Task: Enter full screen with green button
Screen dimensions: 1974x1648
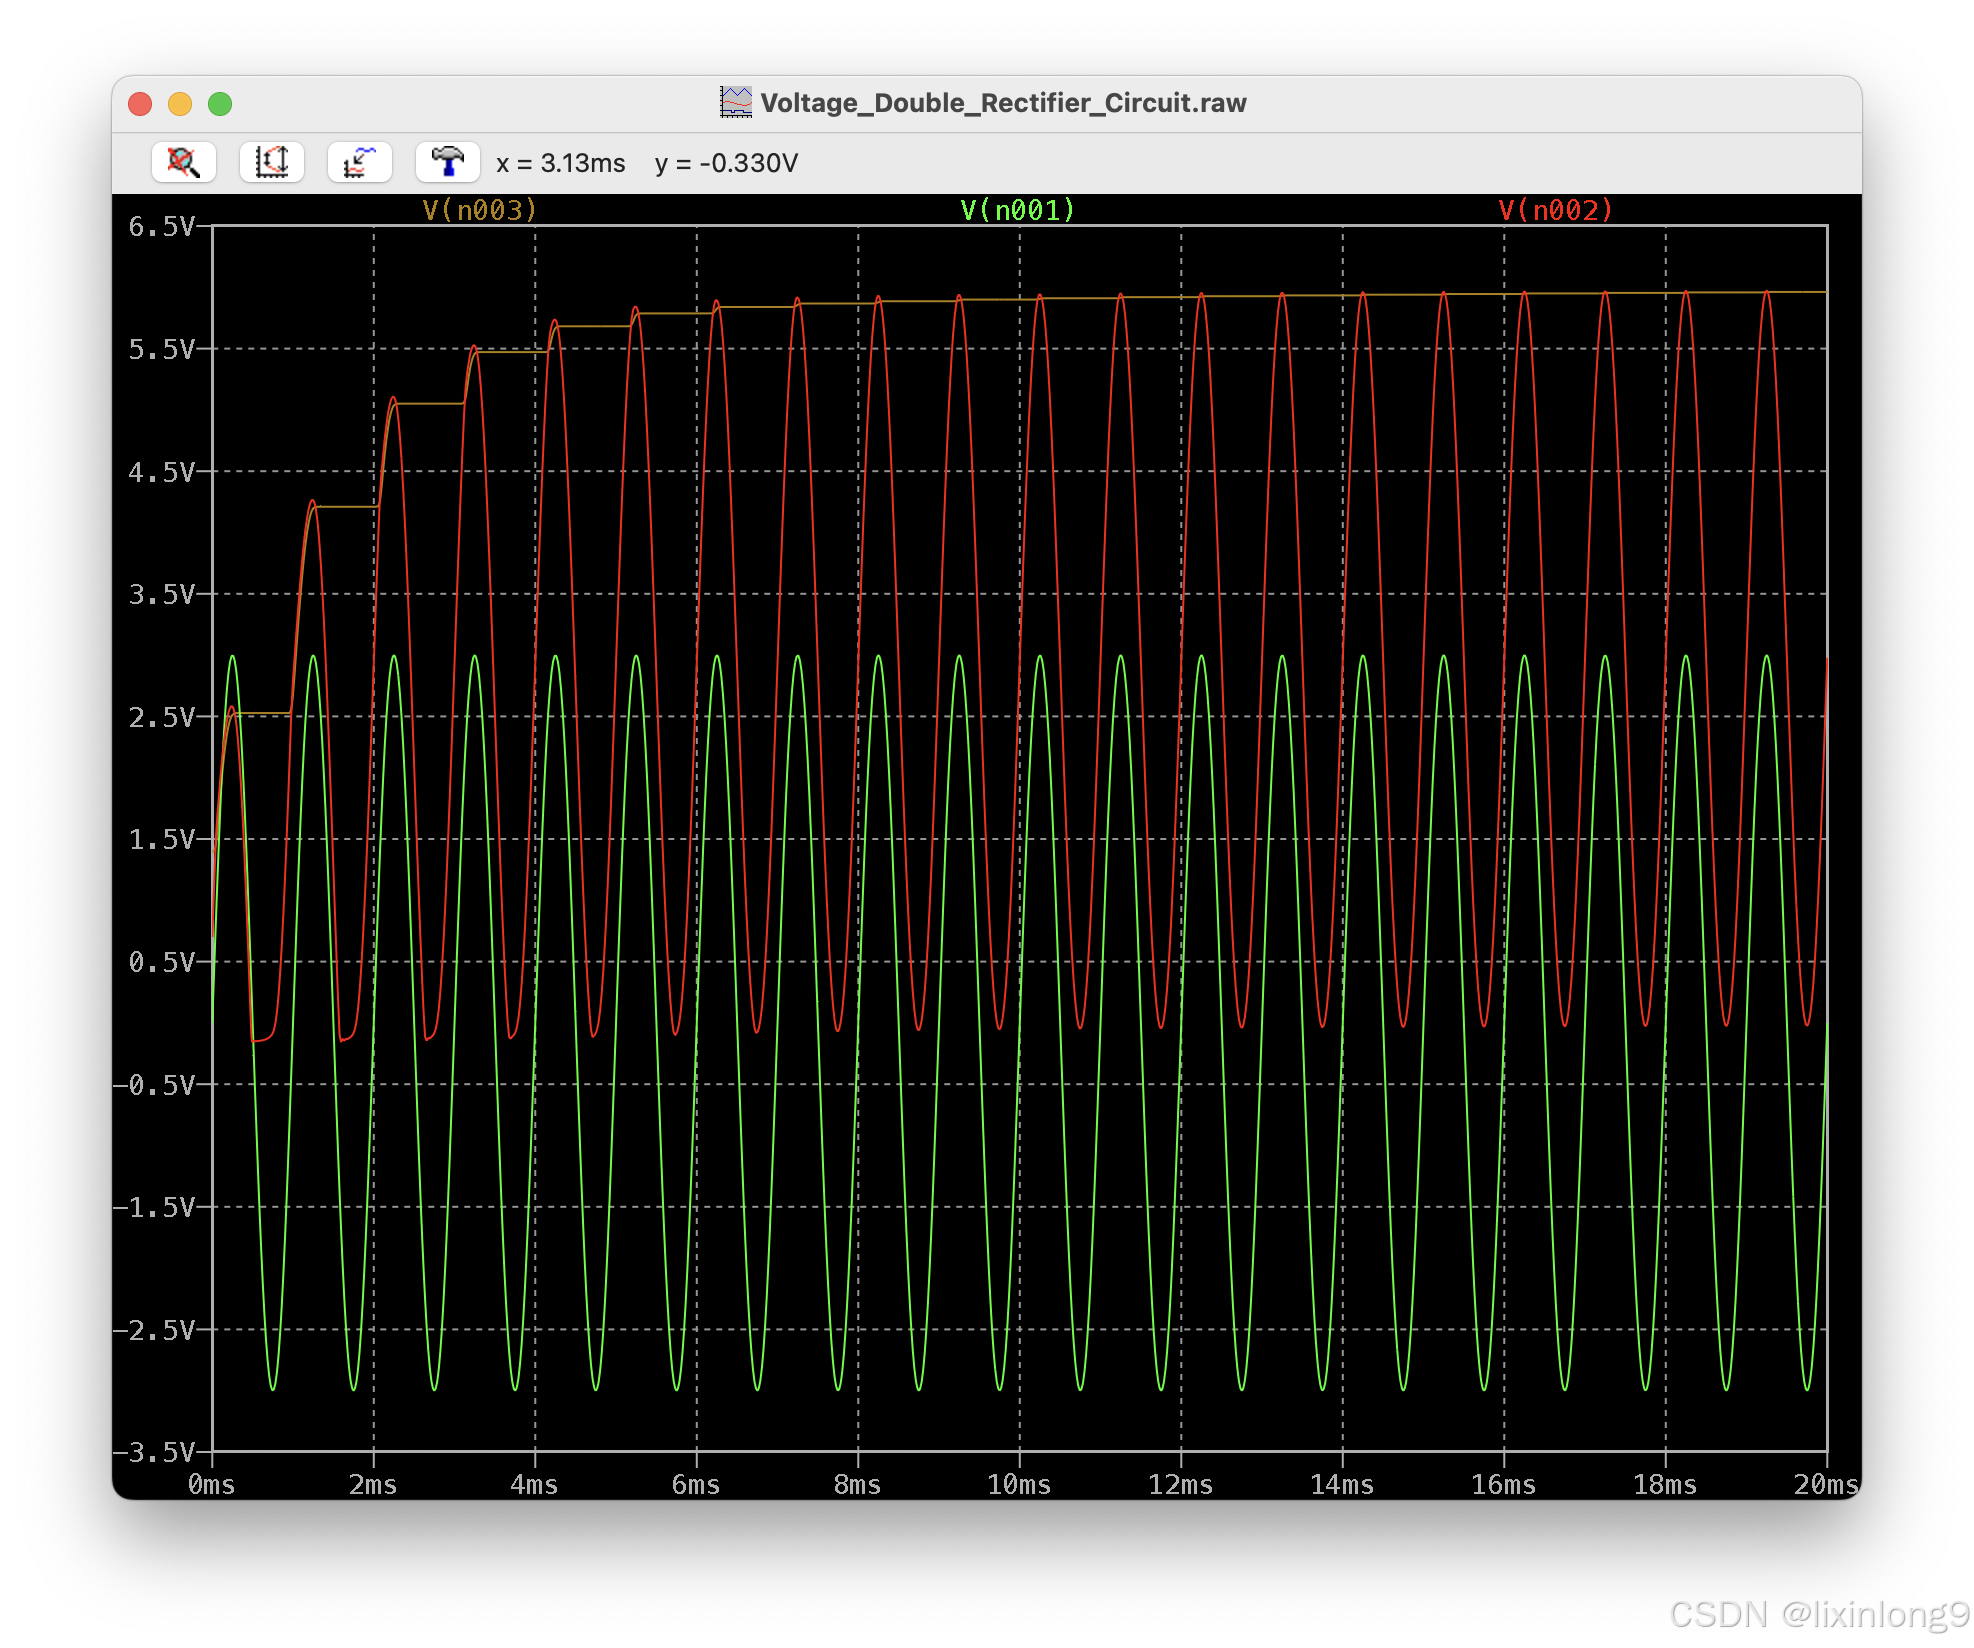Action: tap(220, 104)
